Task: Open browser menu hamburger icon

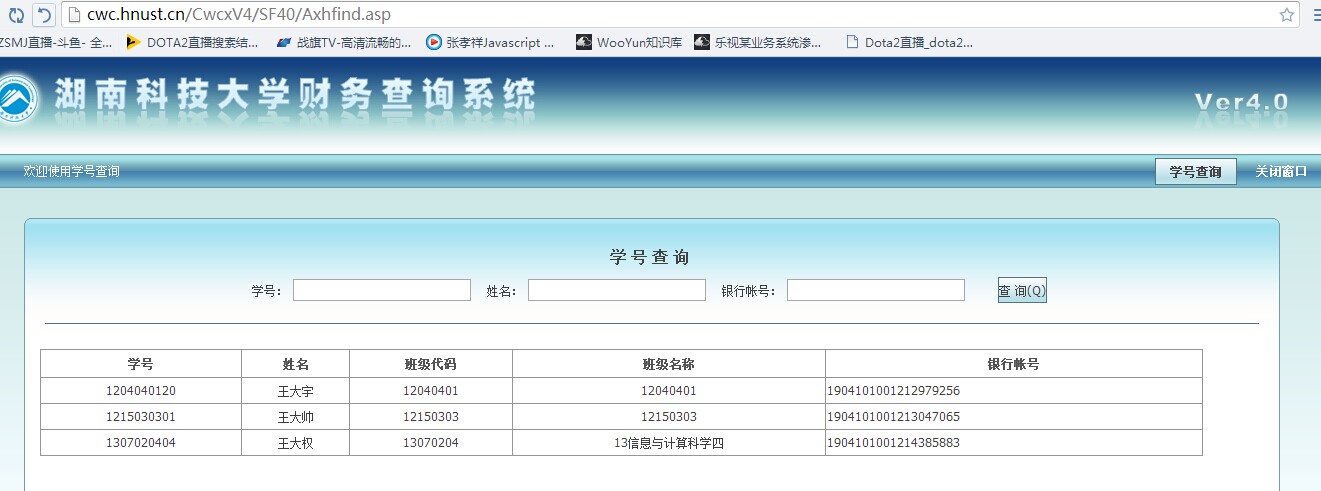Action: point(1315,15)
